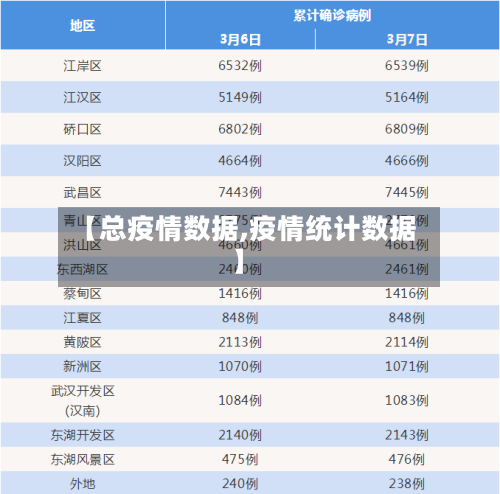Image resolution: width=500 pixels, height=494 pixels.
Task: Pick the 5149例 value
Action: click(x=240, y=97)
